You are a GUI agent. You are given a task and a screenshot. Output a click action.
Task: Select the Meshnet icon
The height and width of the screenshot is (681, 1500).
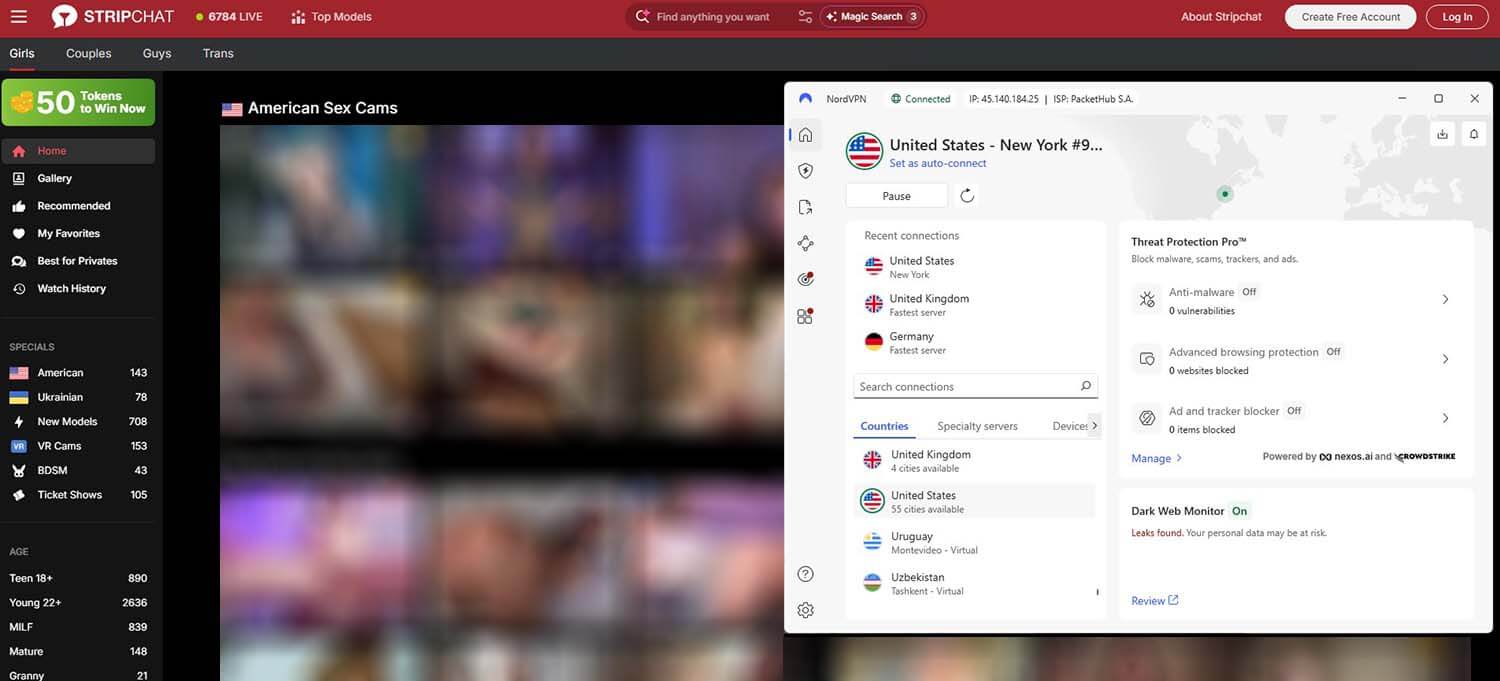point(805,242)
